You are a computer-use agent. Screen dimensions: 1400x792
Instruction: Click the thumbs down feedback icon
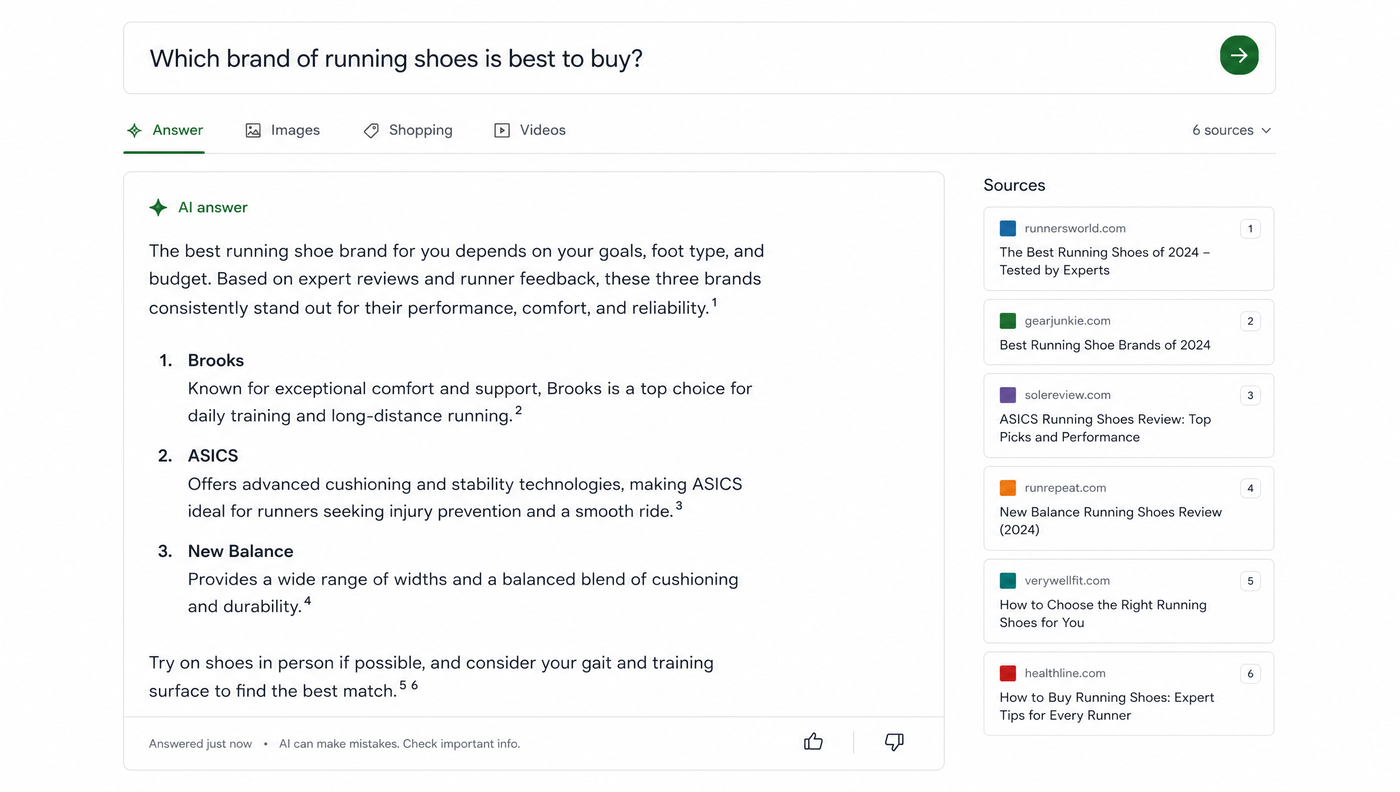(x=894, y=742)
